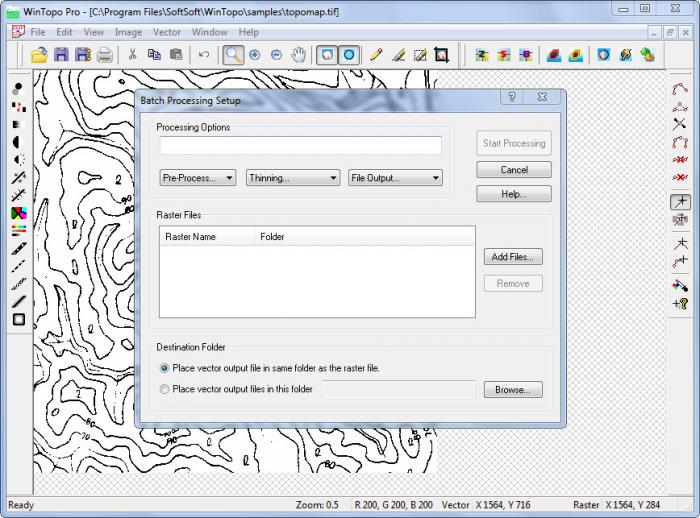700x518 pixels.
Task: Close the Batch Processing Setup dialog
Action: pos(542,97)
